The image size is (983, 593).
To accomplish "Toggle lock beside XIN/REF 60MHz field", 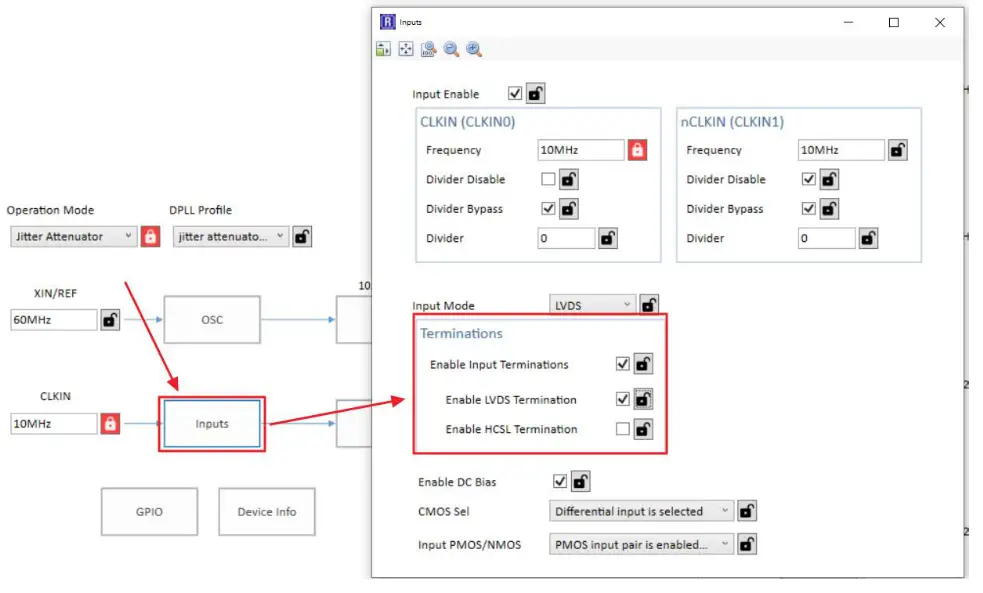I will (110, 320).
